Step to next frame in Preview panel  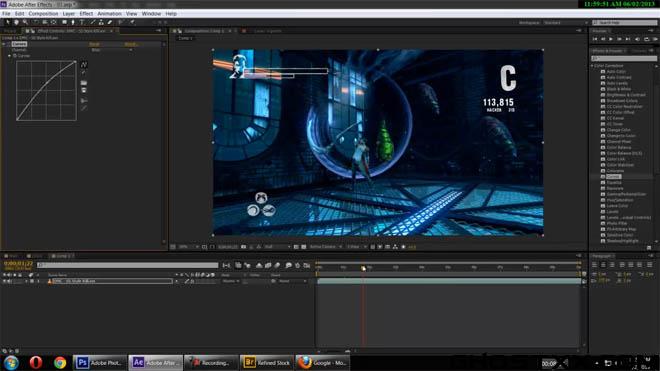click(x=619, y=39)
